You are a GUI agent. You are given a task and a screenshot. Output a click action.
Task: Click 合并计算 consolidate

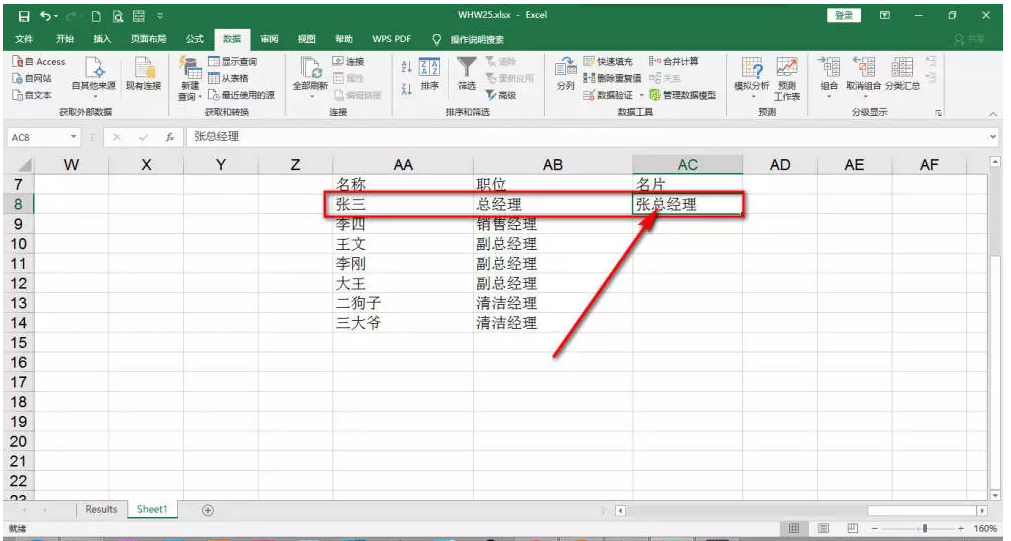[x=673, y=62]
